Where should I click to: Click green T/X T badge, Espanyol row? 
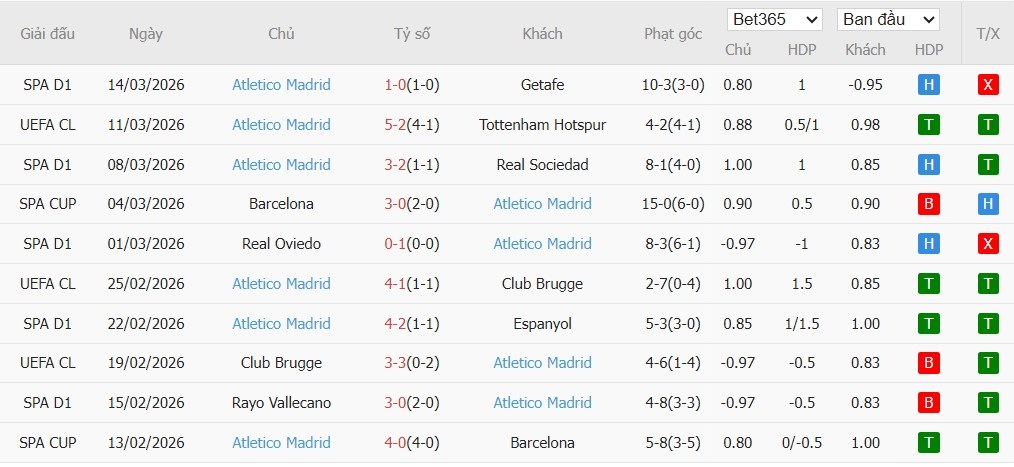[988, 324]
